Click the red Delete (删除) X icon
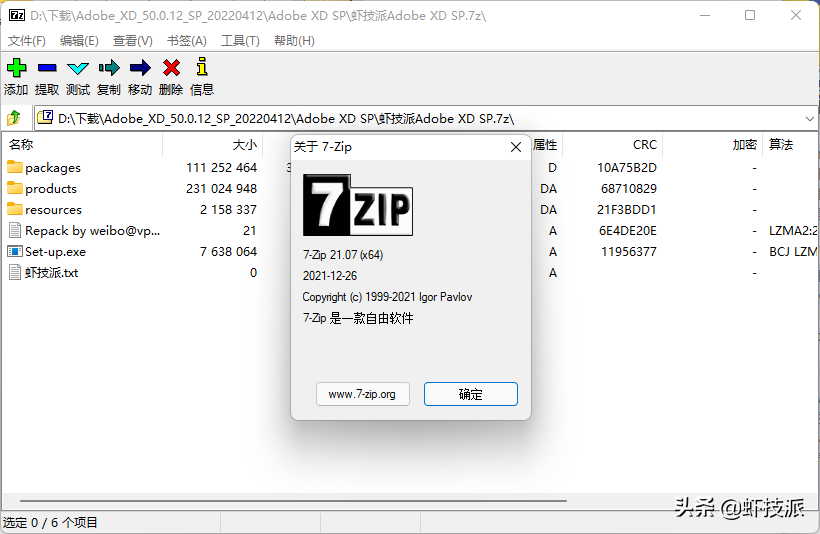This screenshot has height=534, width=820. (171, 67)
